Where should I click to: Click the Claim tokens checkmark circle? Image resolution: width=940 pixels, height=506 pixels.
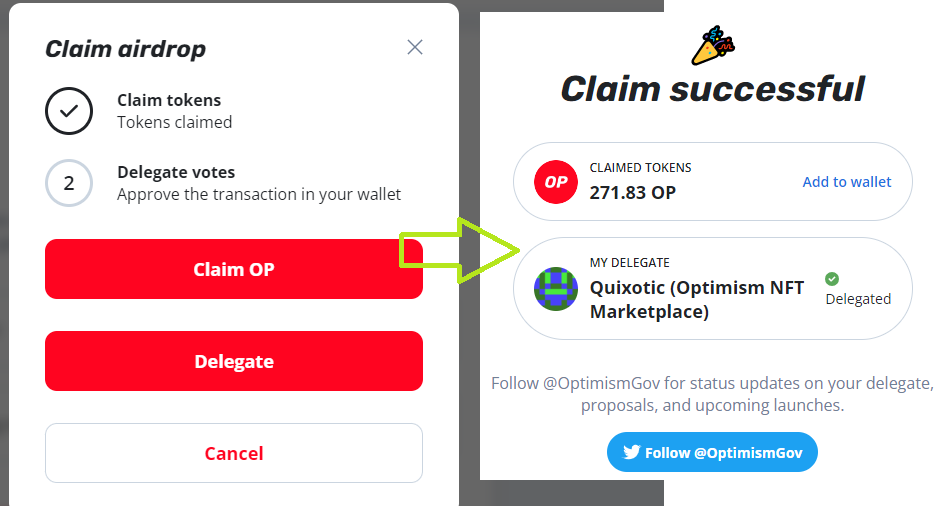pos(69,111)
